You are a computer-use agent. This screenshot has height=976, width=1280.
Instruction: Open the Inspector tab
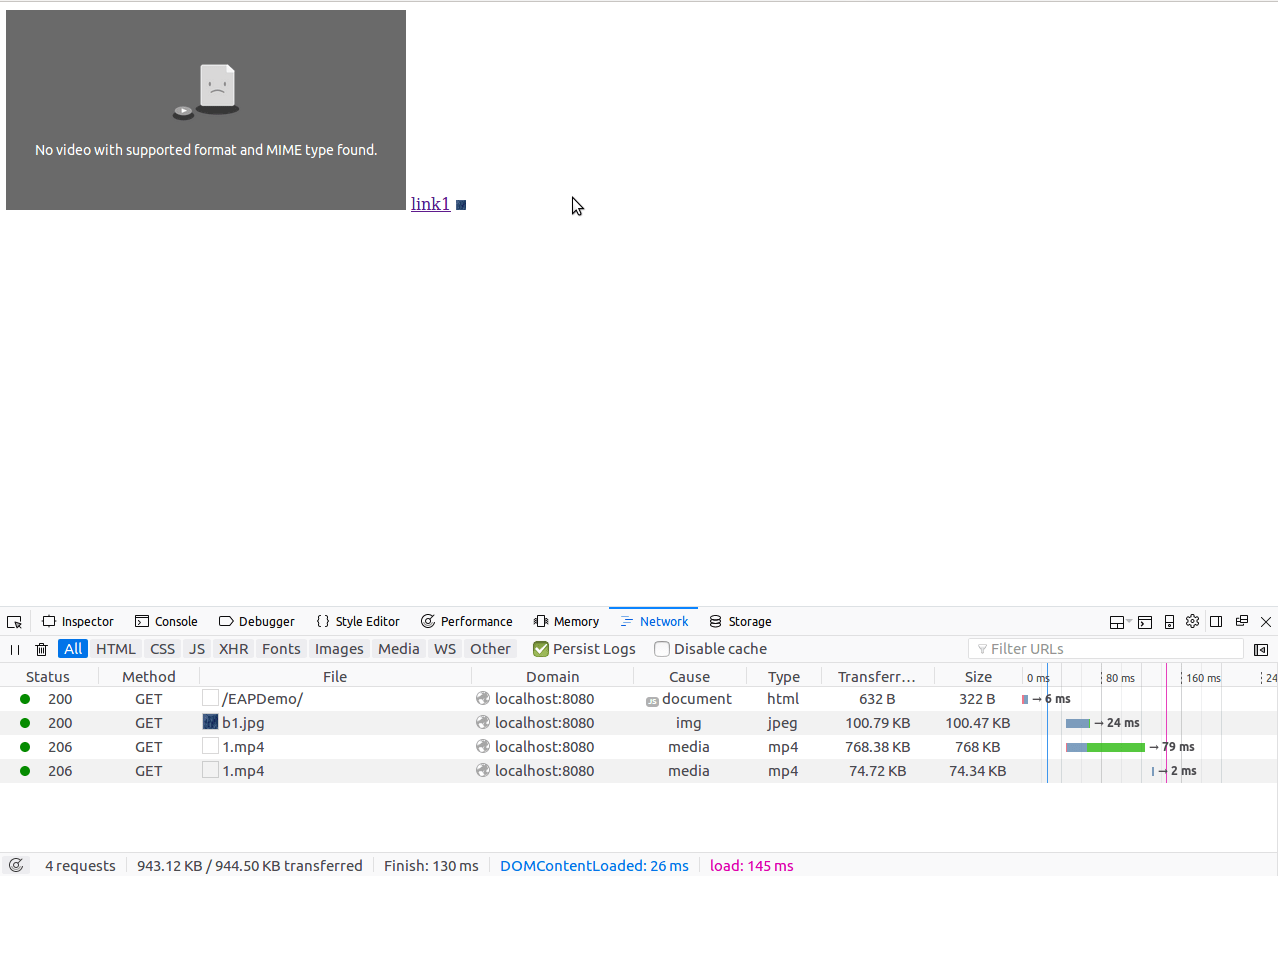(78, 621)
